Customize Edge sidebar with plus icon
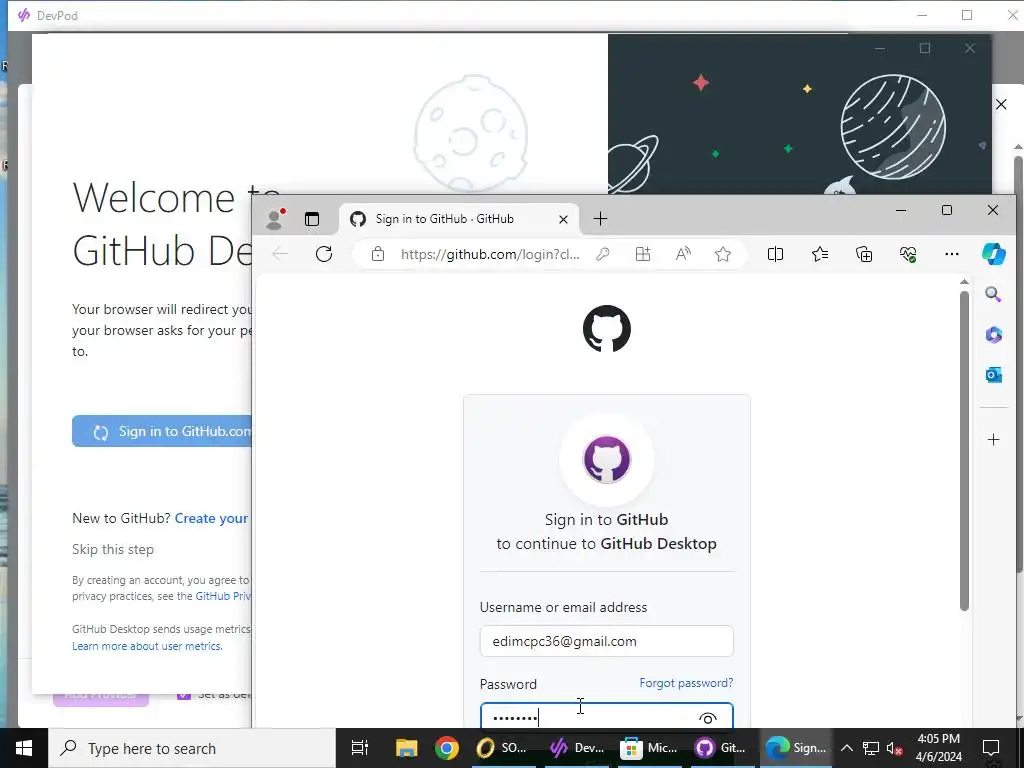This screenshot has width=1024, height=768. 993,440
